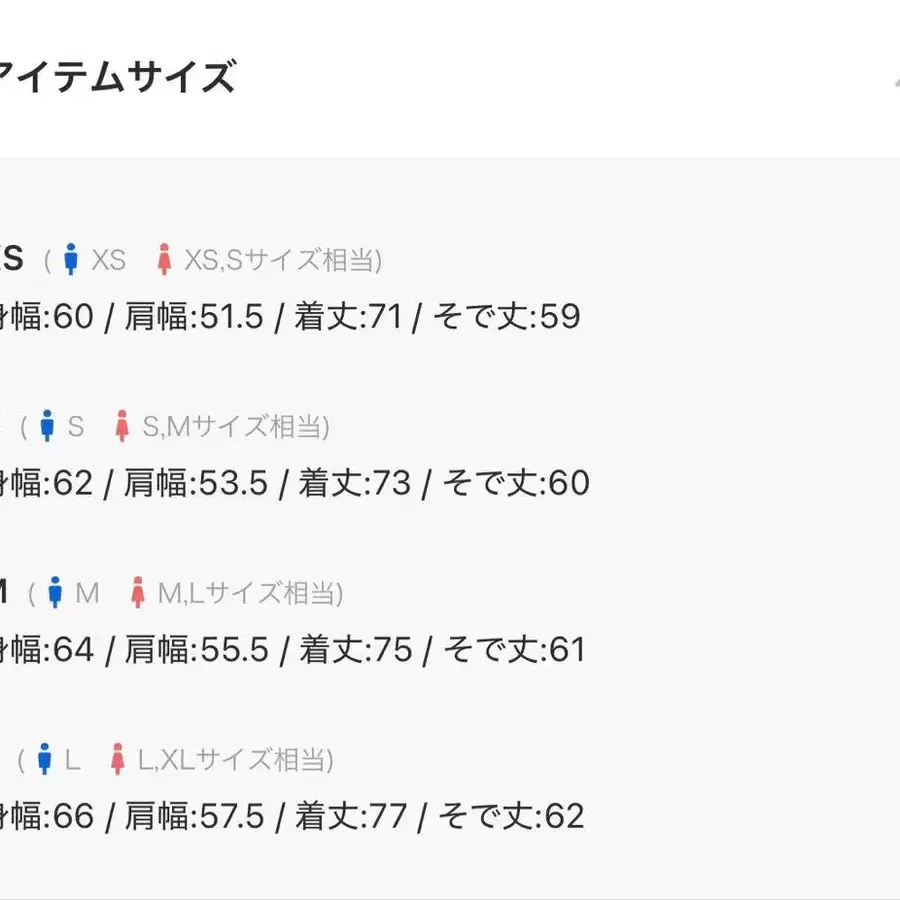Click the S,Mサイズ相当 women's size label
Image resolution: width=900 pixels, height=900 pixels.
(x=236, y=427)
